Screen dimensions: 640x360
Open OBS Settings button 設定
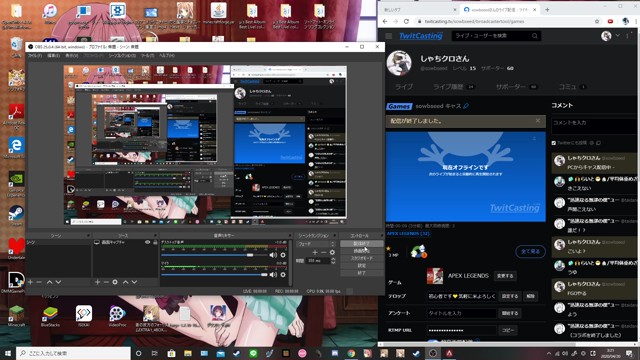361,266
